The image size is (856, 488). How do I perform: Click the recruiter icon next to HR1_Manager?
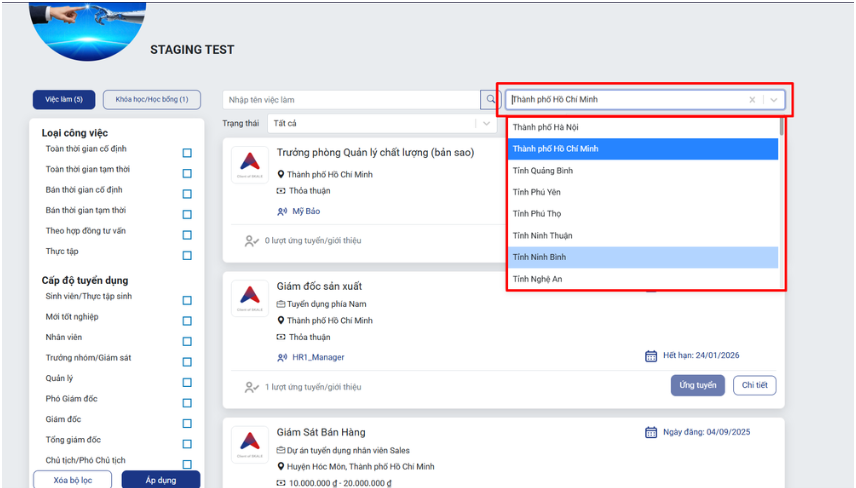(282, 357)
